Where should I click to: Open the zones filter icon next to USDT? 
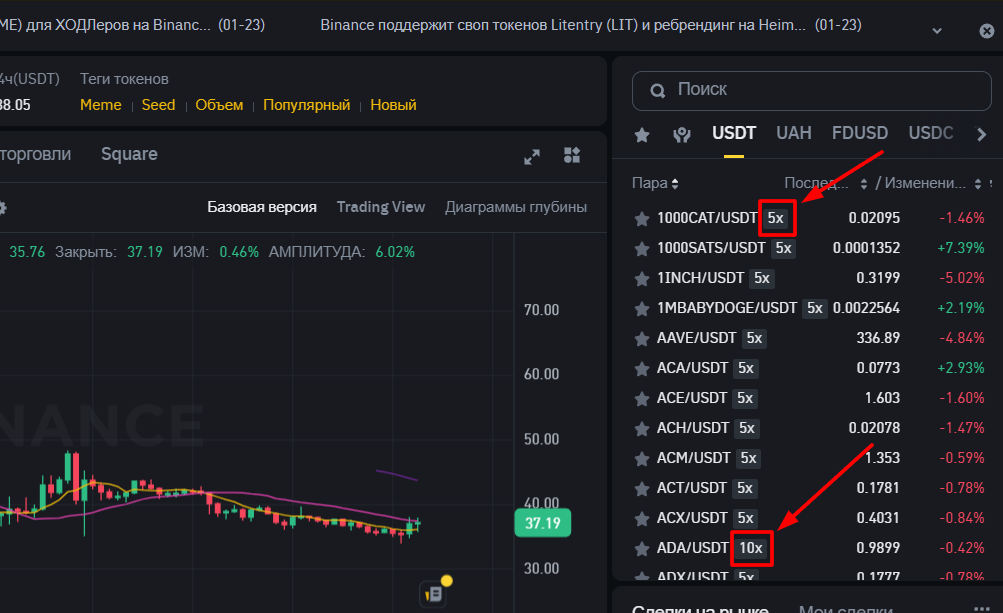tap(682, 134)
